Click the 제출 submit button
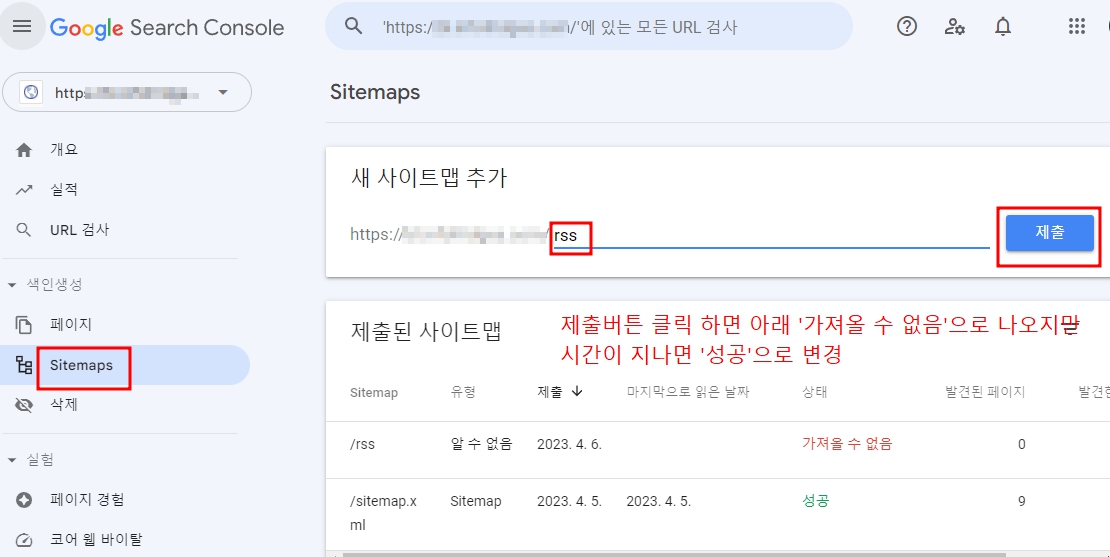The width and height of the screenshot is (1110, 557). (x=1049, y=233)
